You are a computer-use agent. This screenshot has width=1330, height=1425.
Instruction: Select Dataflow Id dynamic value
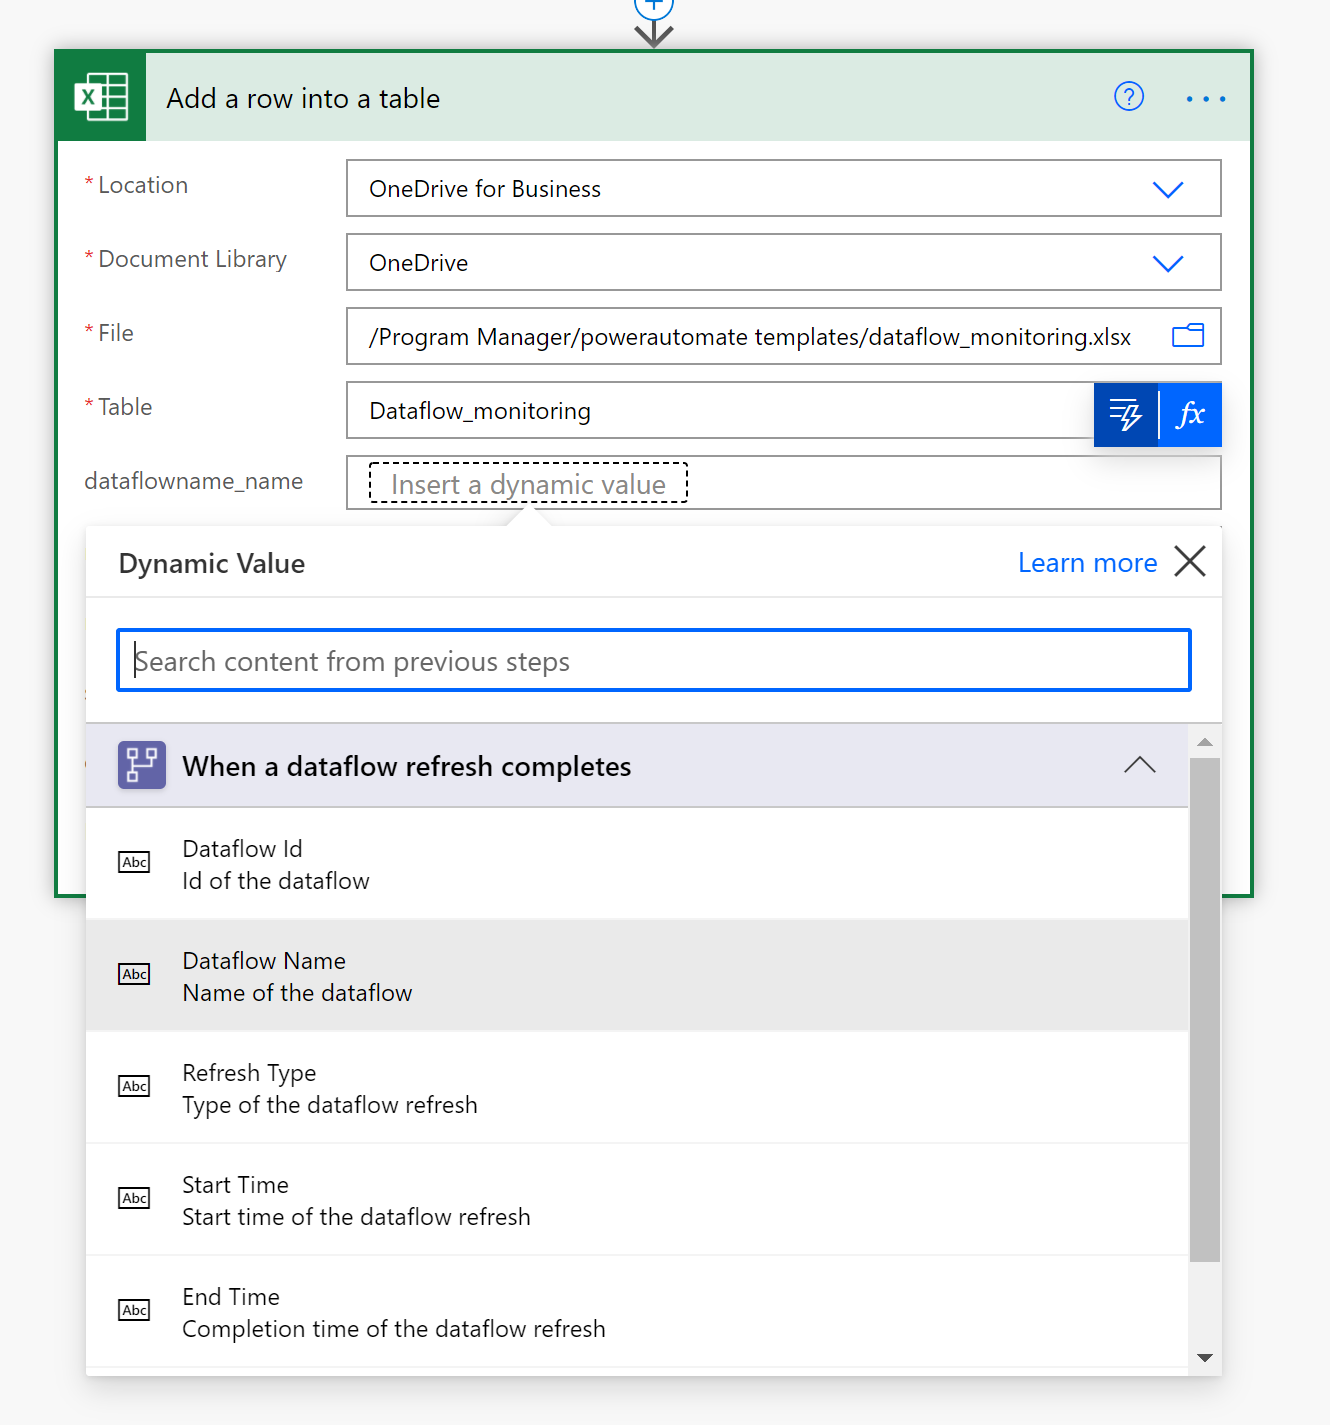637,864
